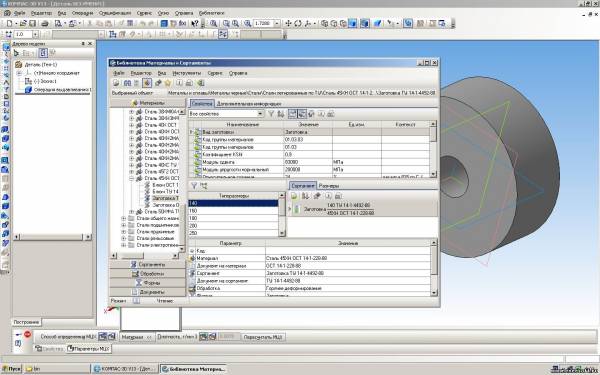Switch to KOMPAS-3D V13 taskbar button
This screenshot has width=600, height=375.
[125, 369]
